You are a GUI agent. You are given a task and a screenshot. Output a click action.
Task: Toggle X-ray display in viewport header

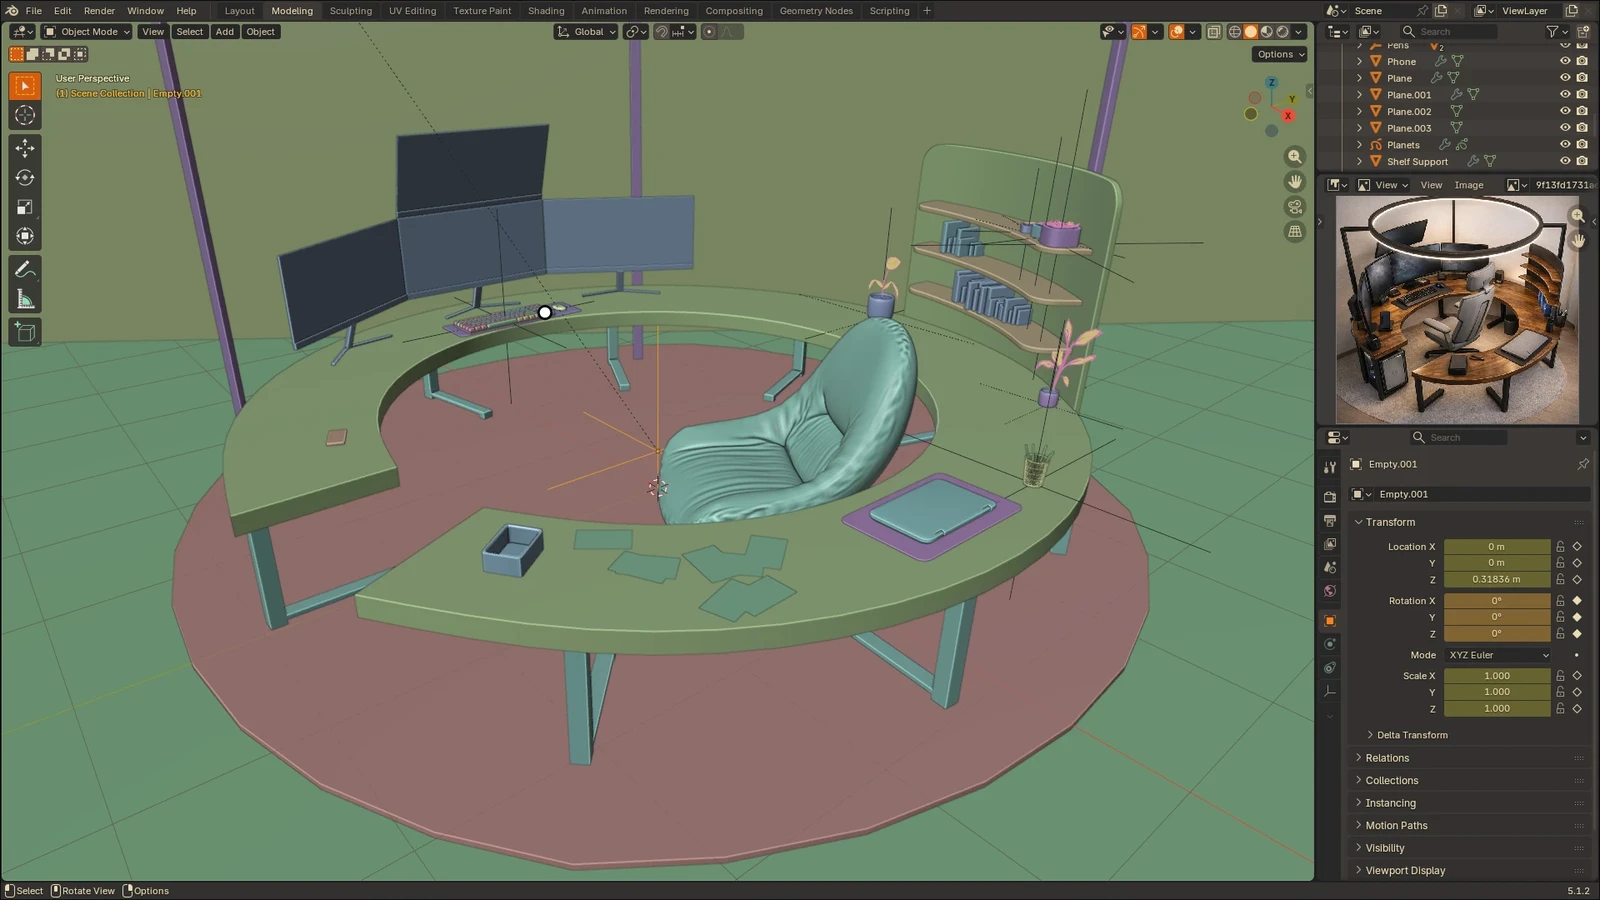click(1214, 32)
